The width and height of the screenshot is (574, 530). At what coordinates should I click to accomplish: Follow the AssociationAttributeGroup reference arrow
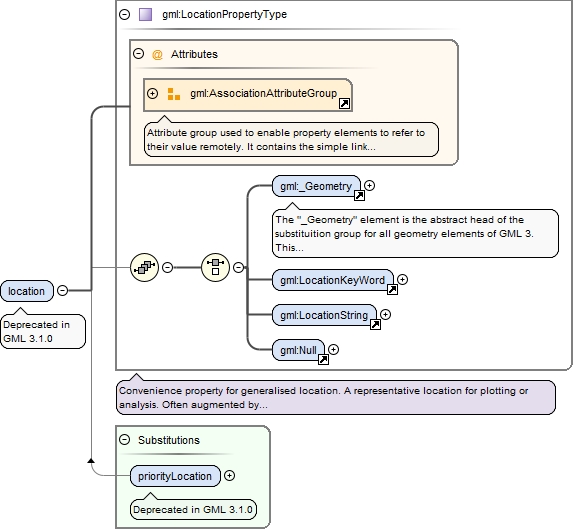point(344,104)
